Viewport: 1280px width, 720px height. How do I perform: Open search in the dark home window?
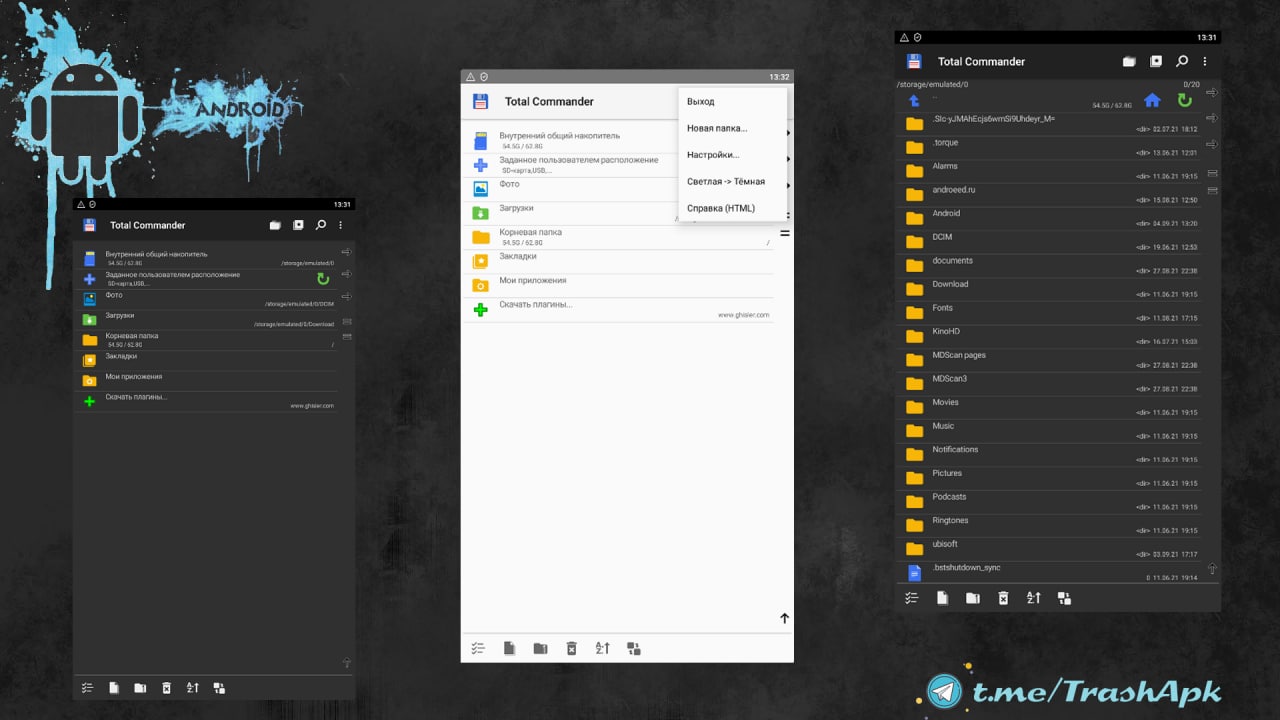pyautogui.click(x=321, y=225)
